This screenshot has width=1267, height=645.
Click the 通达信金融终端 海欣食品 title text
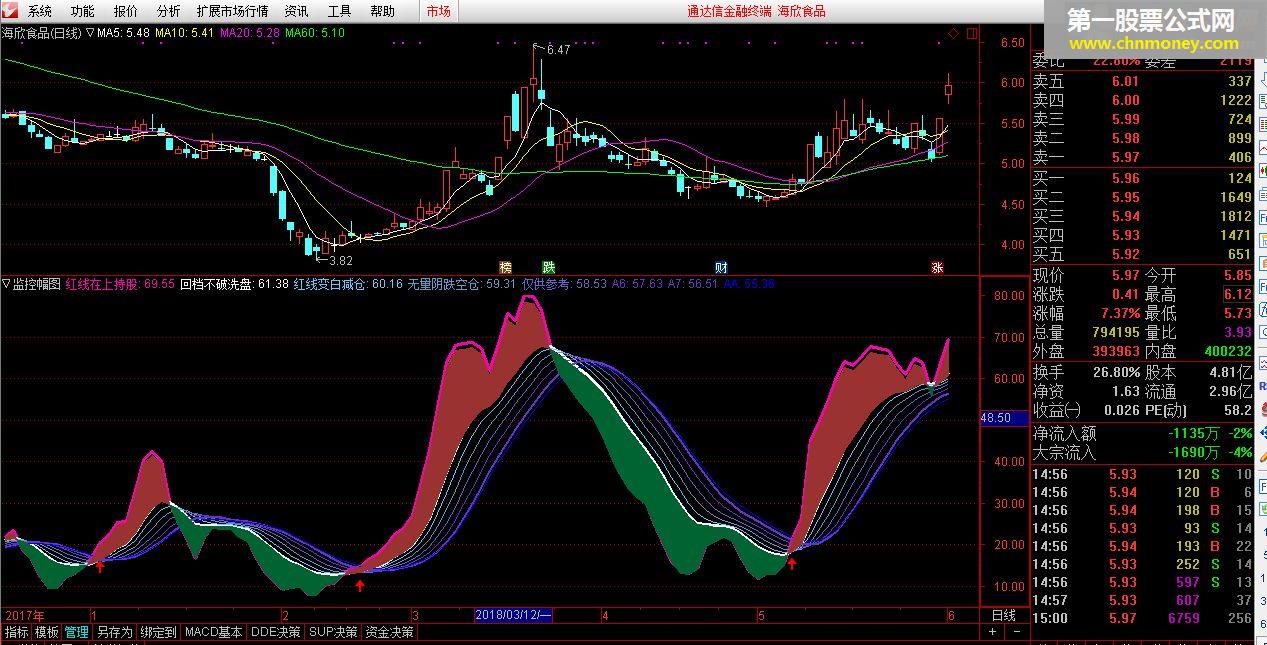coord(756,11)
